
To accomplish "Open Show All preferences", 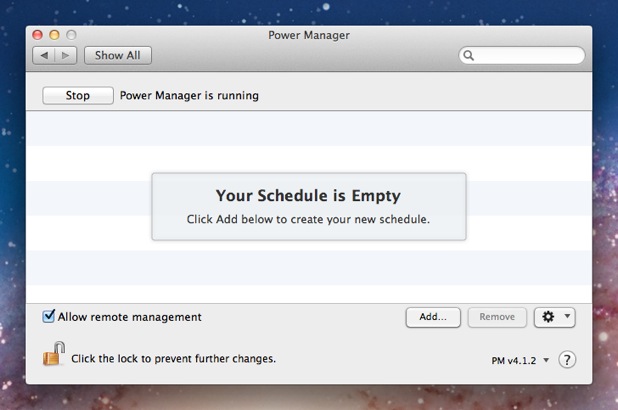I will pyautogui.click(x=117, y=56).
